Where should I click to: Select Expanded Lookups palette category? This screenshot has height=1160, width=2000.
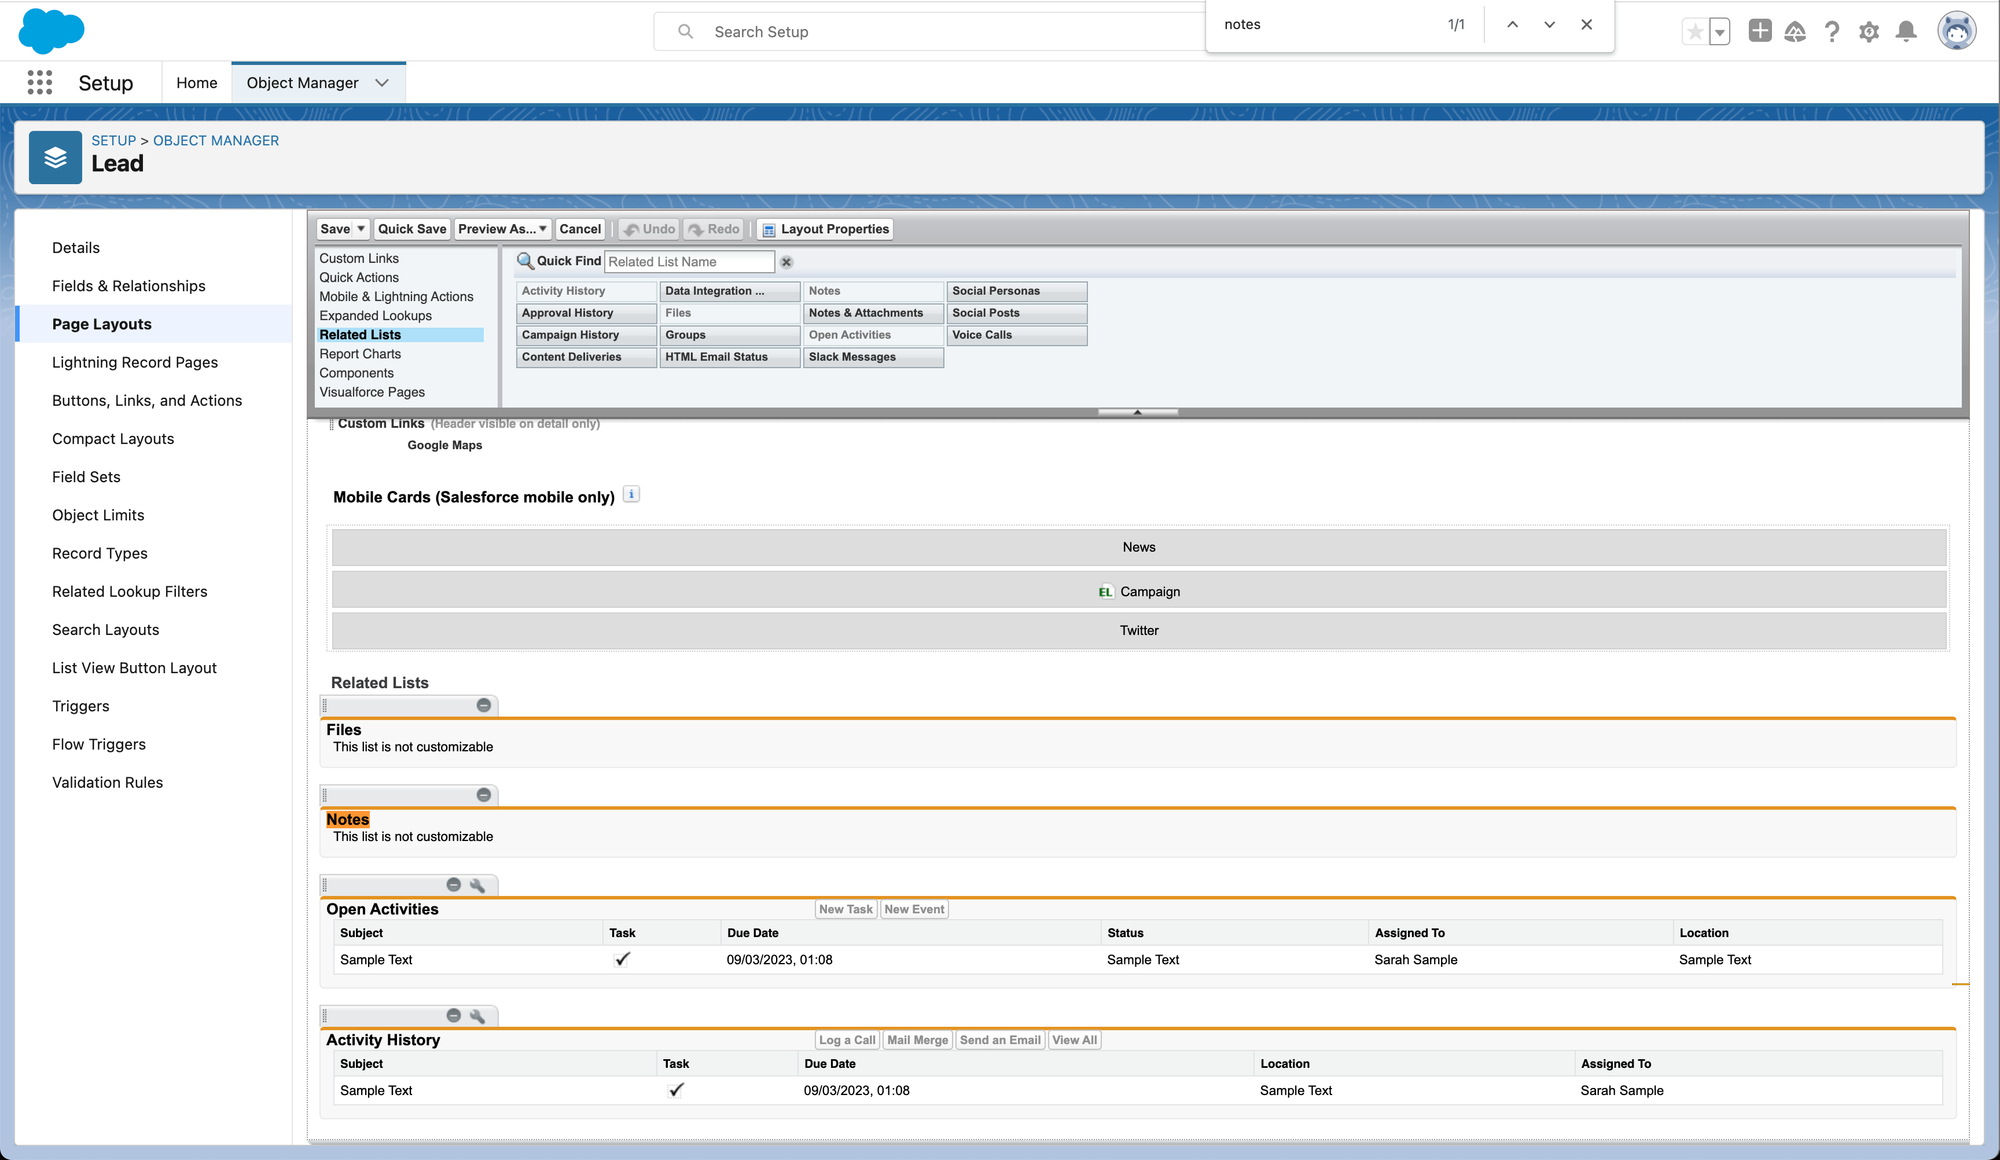pos(375,316)
